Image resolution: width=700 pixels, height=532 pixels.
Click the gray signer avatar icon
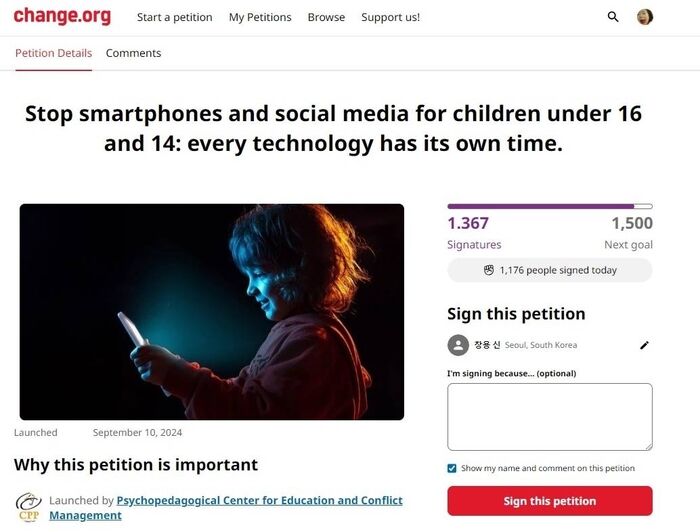point(458,345)
